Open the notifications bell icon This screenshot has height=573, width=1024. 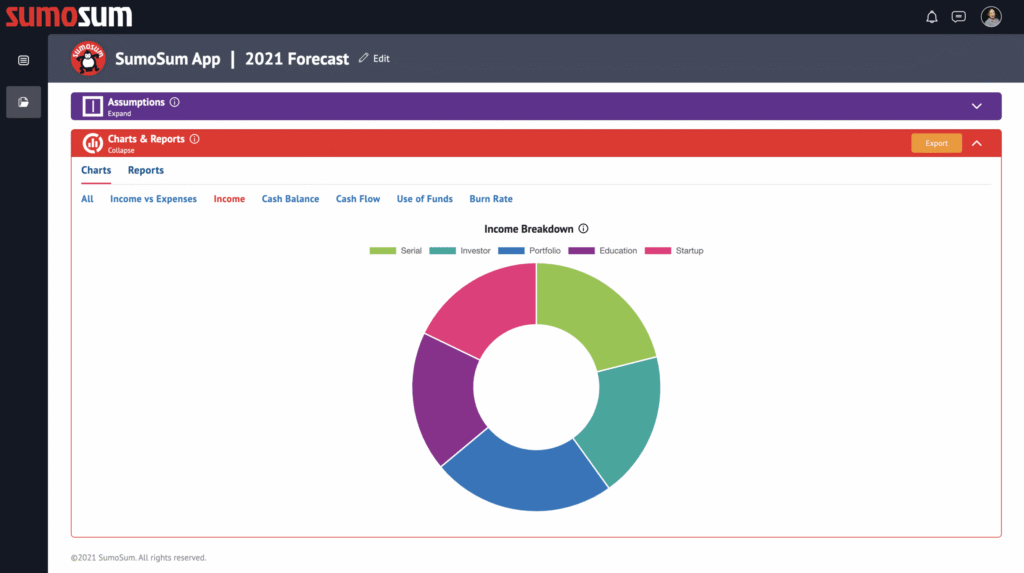932,16
